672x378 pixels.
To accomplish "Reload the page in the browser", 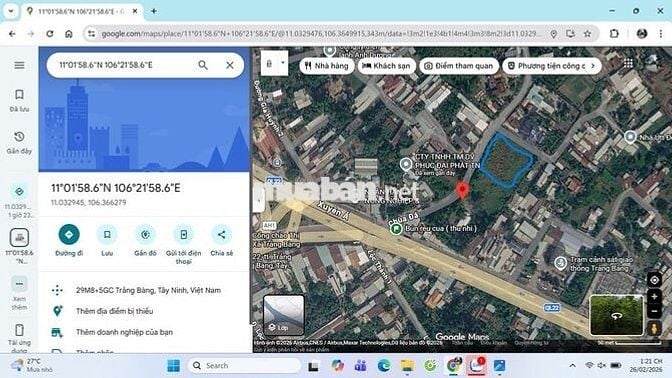I will 50,33.
